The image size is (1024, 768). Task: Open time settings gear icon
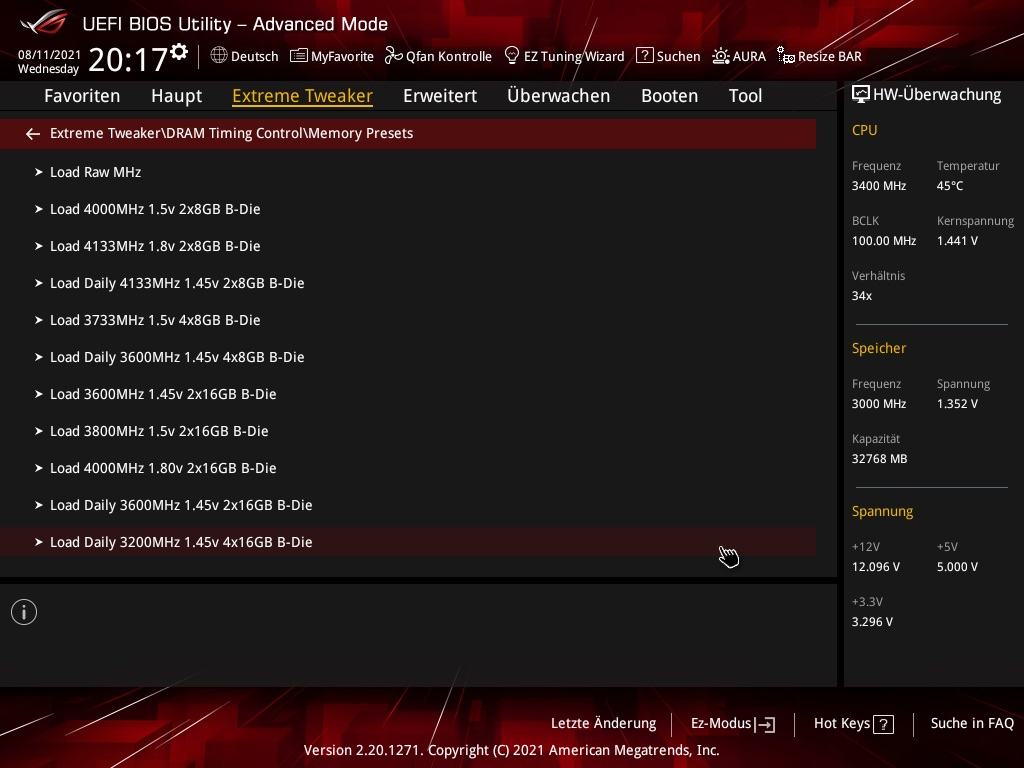pos(179,52)
